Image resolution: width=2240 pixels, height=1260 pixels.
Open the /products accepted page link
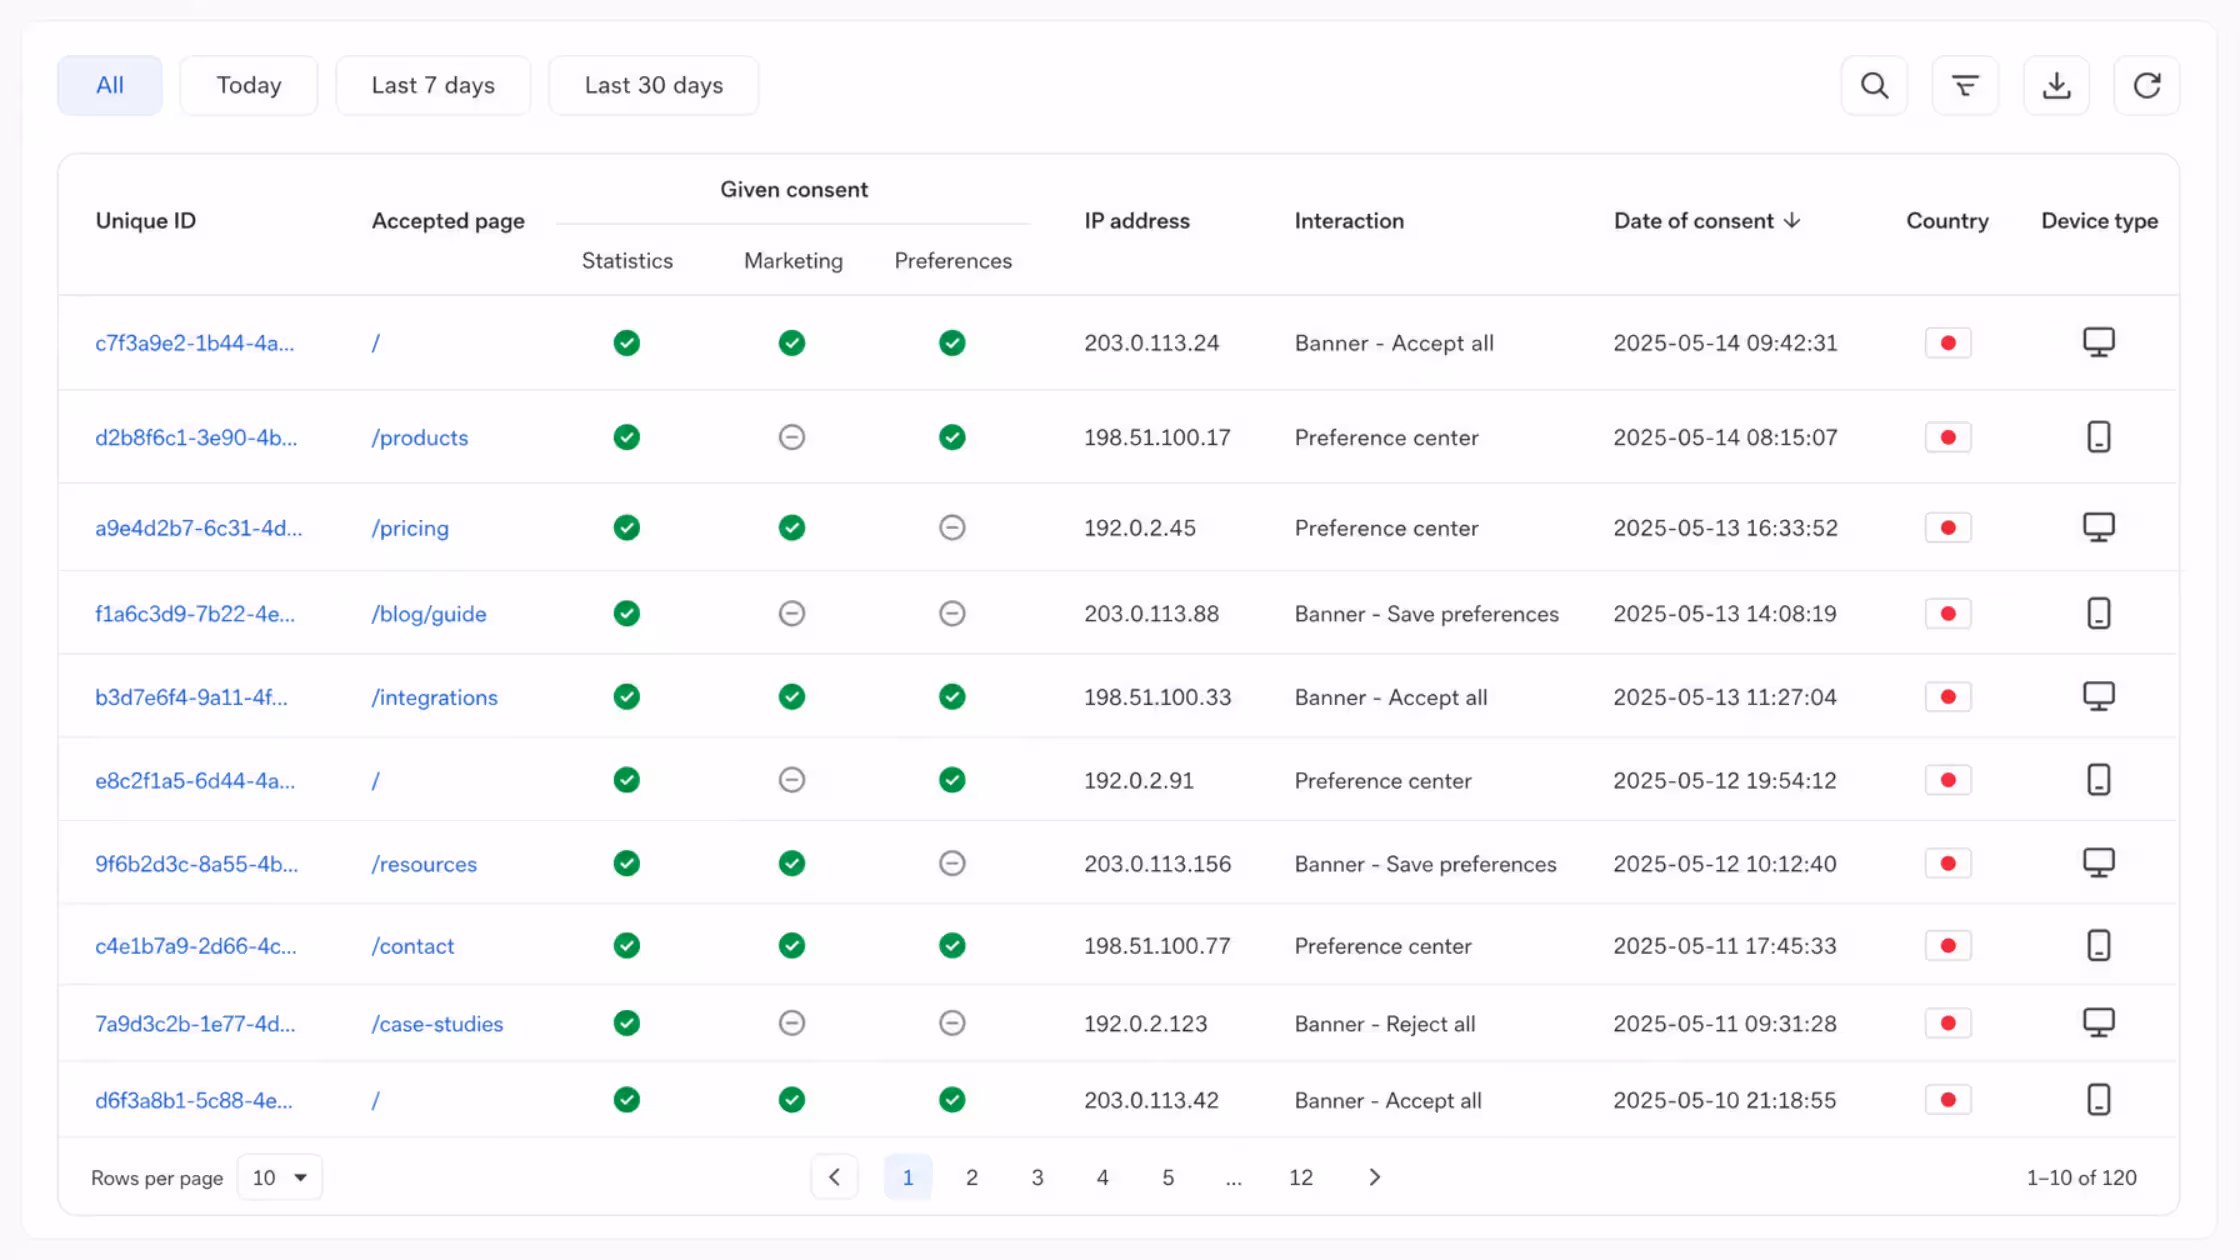point(419,437)
